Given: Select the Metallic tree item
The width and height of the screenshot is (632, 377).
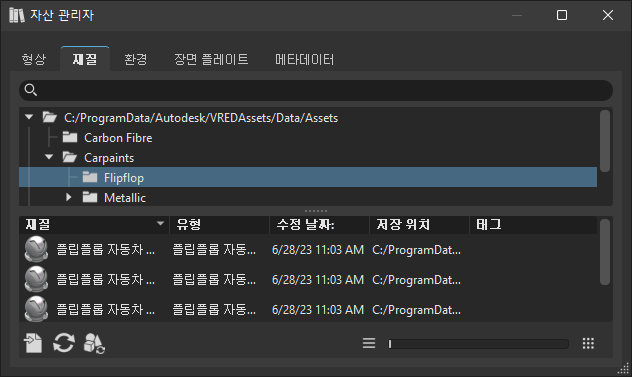Looking at the screenshot, I should 125,198.
